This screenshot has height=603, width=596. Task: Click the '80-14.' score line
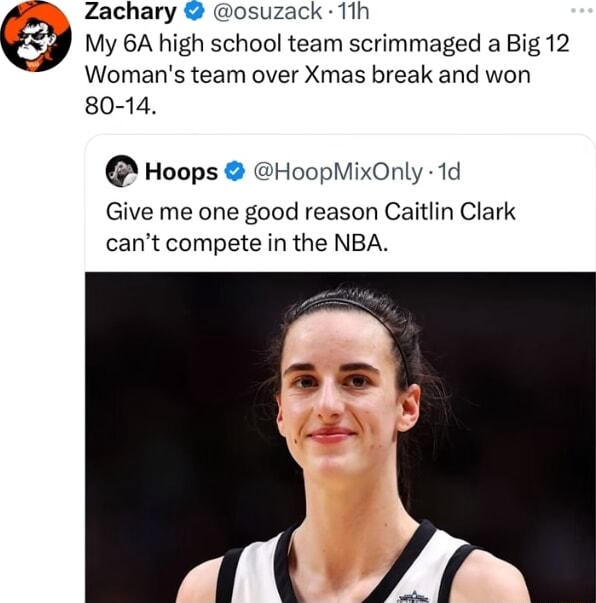(121, 106)
